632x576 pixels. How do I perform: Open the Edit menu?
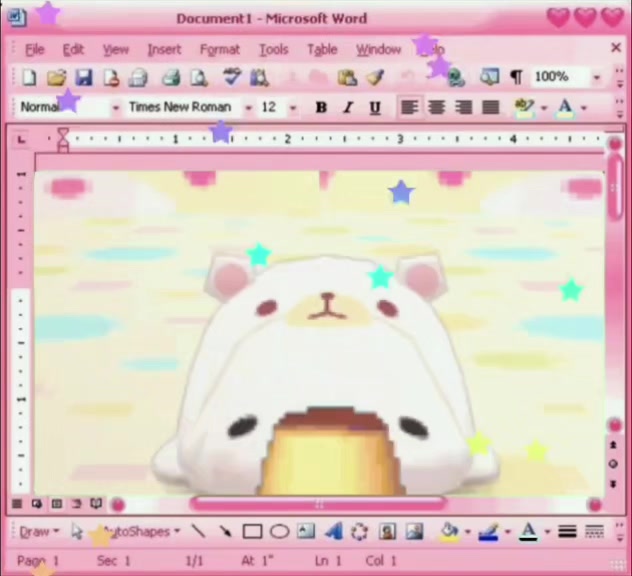(73, 50)
